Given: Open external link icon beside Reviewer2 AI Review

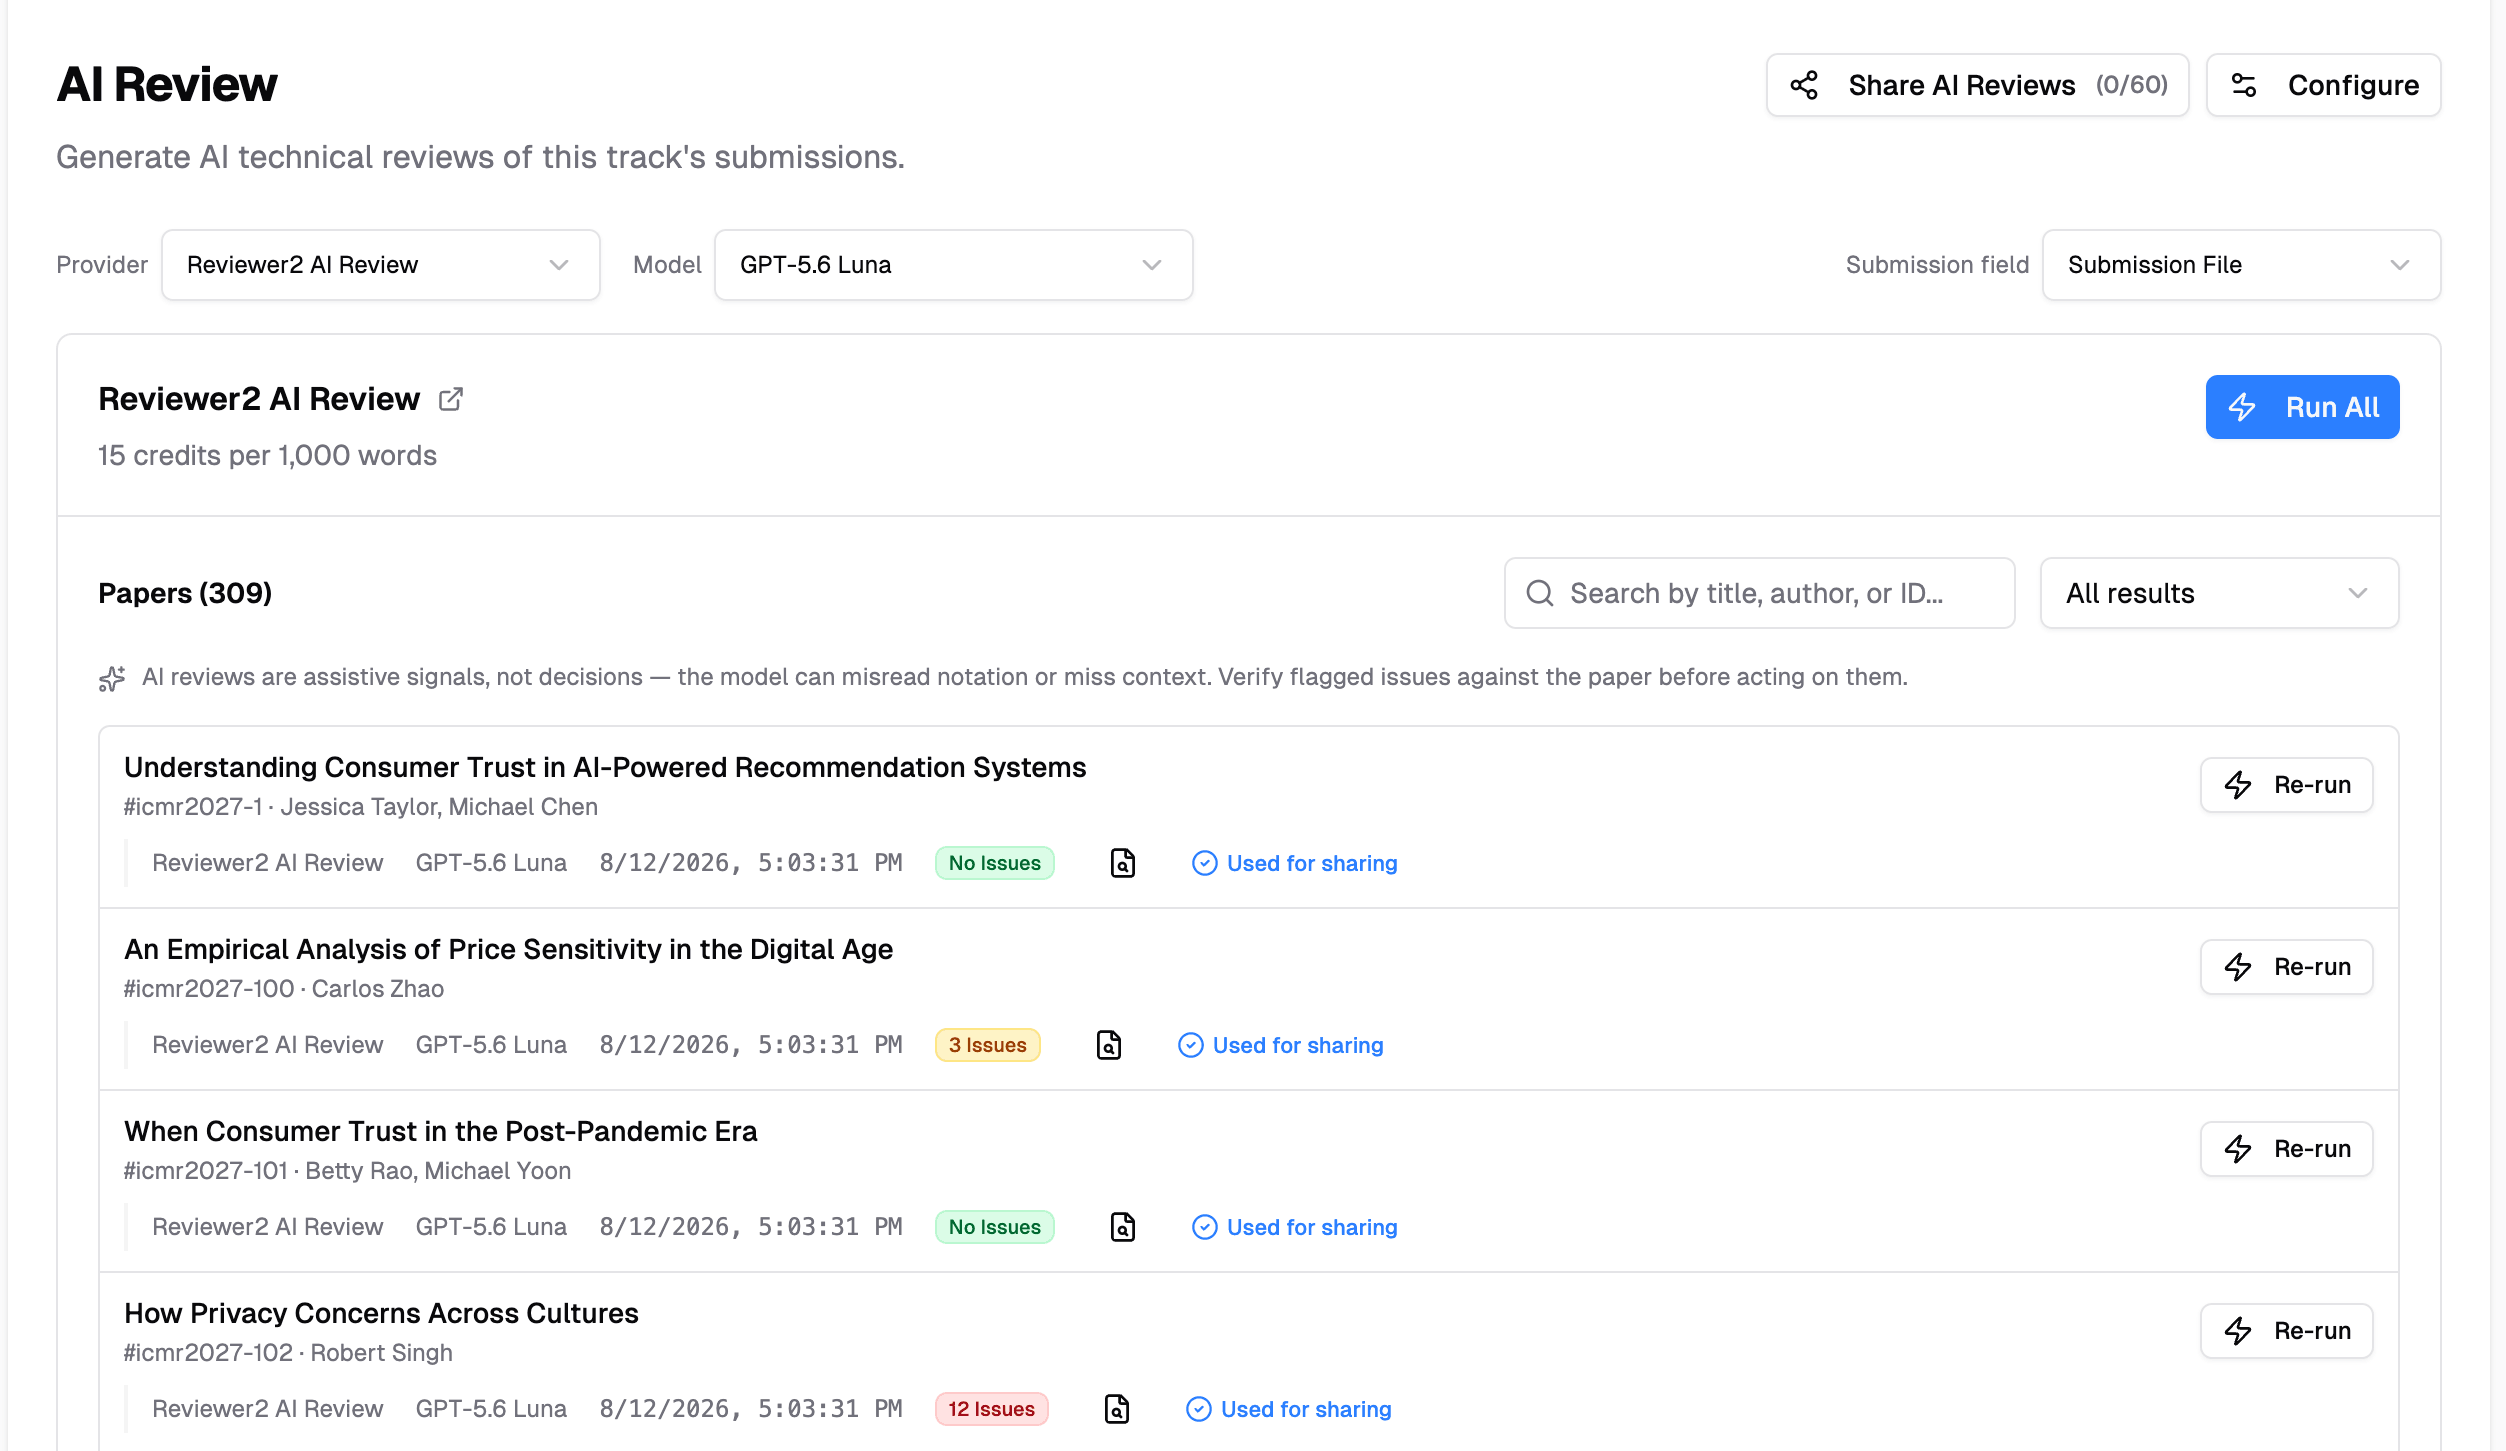Looking at the screenshot, I should 451,399.
